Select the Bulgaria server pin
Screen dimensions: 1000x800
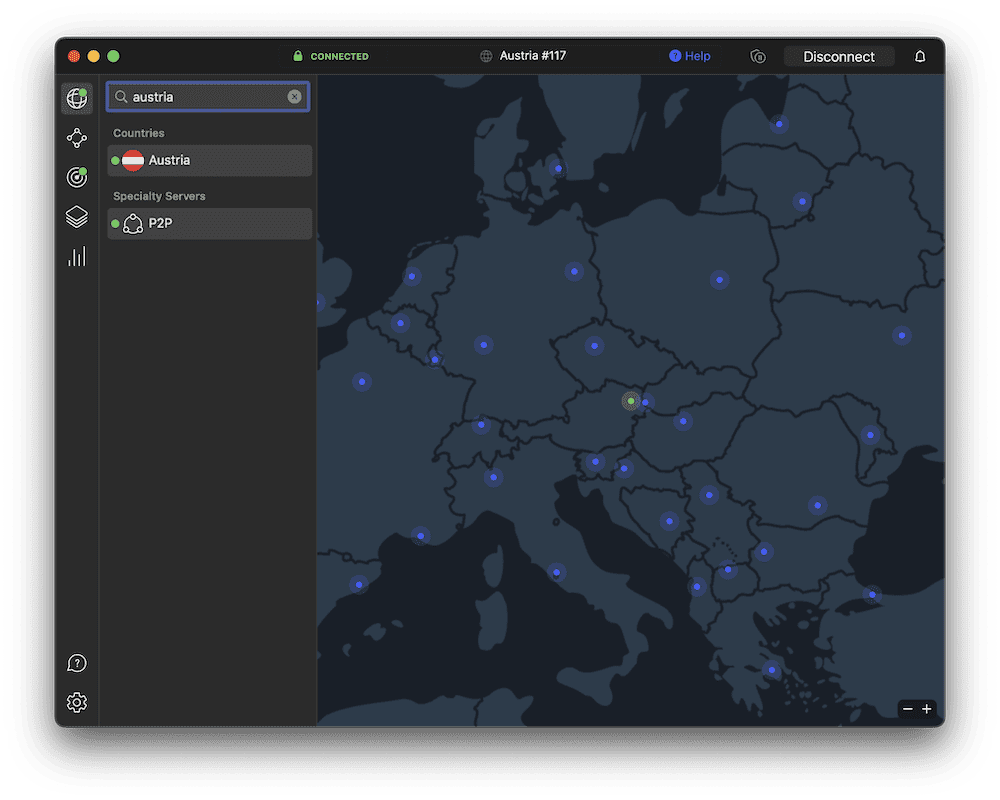764,551
